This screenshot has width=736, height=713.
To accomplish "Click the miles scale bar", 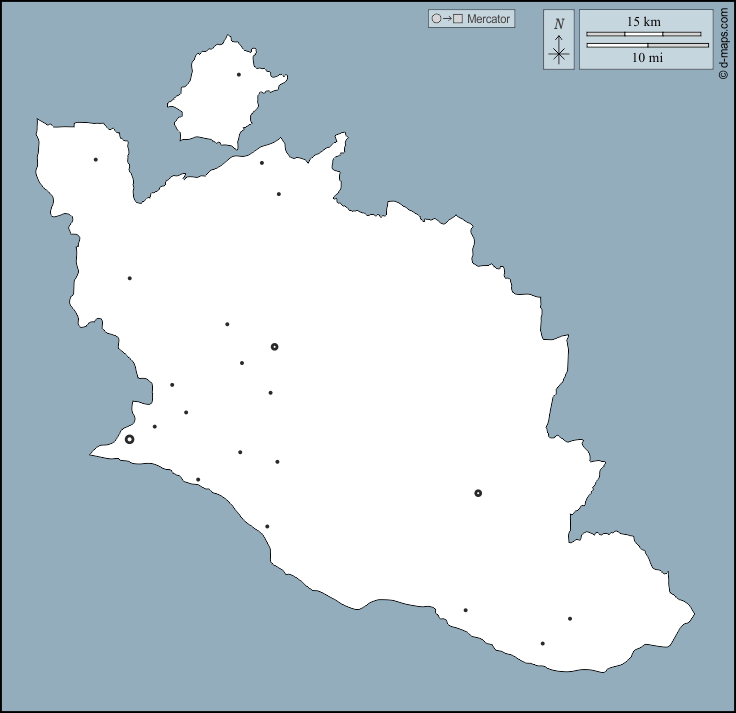I will click(647, 45).
